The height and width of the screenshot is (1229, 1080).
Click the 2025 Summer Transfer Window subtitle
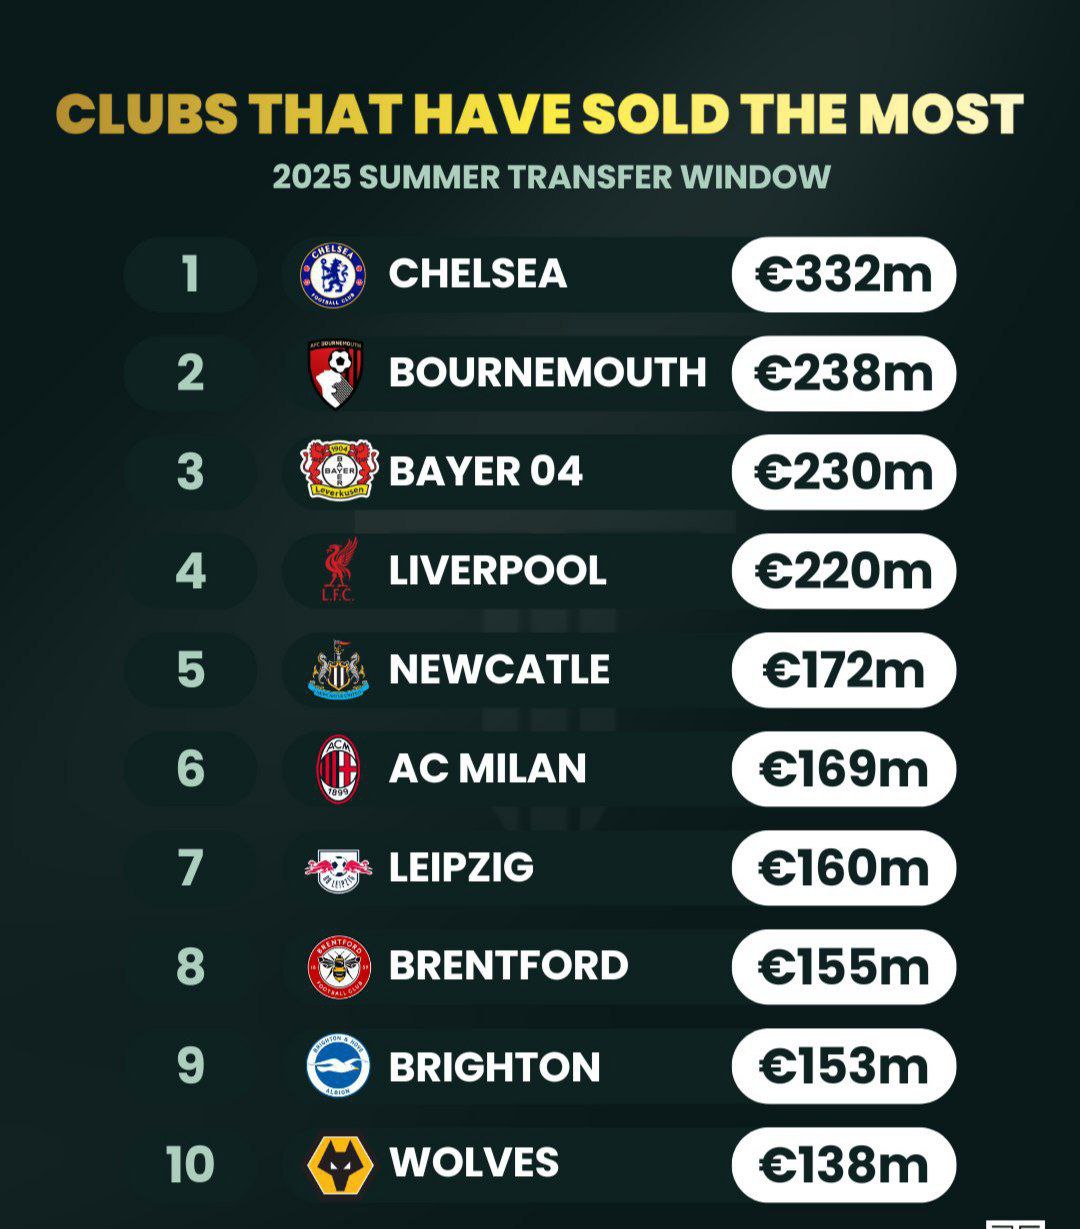click(551, 177)
